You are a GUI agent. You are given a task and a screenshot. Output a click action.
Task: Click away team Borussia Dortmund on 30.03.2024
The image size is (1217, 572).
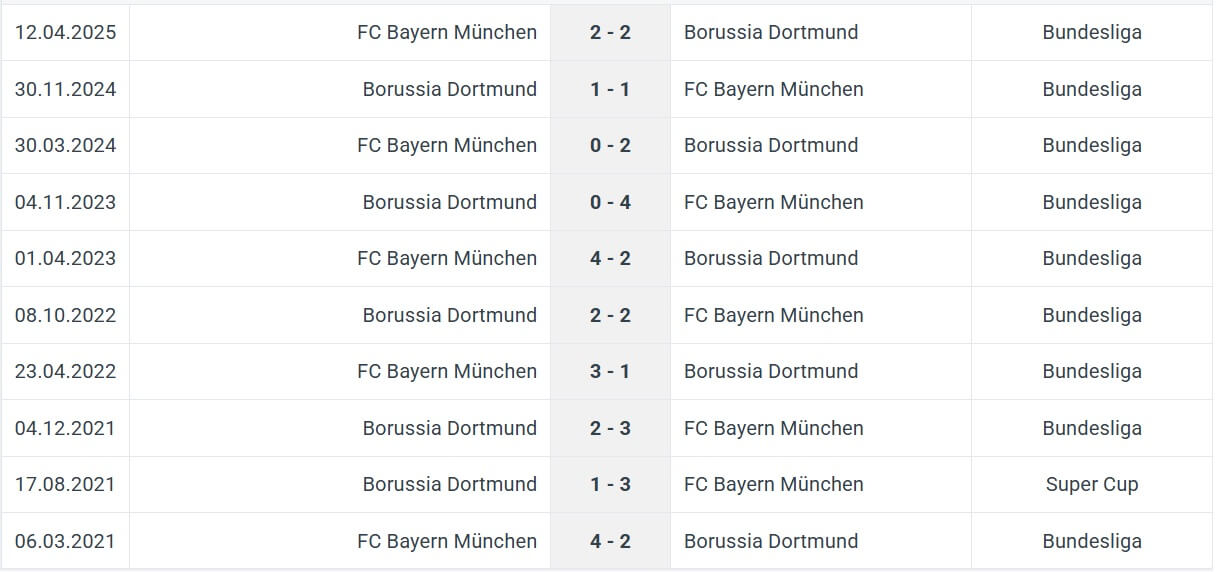771,145
